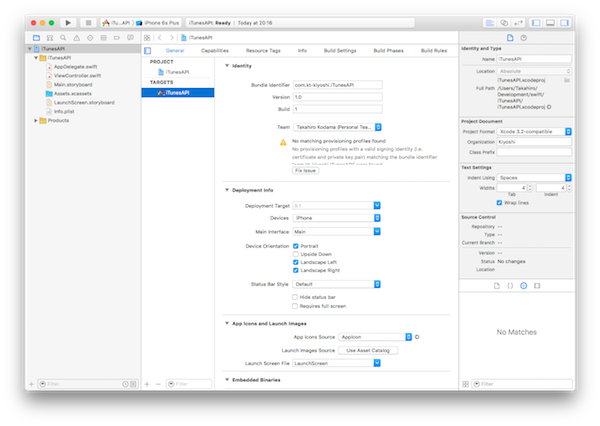Viewport: 600px width, 426px height.
Task: Enable Upside Down orientation
Action: pyautogui.click(x=295, y=254)
